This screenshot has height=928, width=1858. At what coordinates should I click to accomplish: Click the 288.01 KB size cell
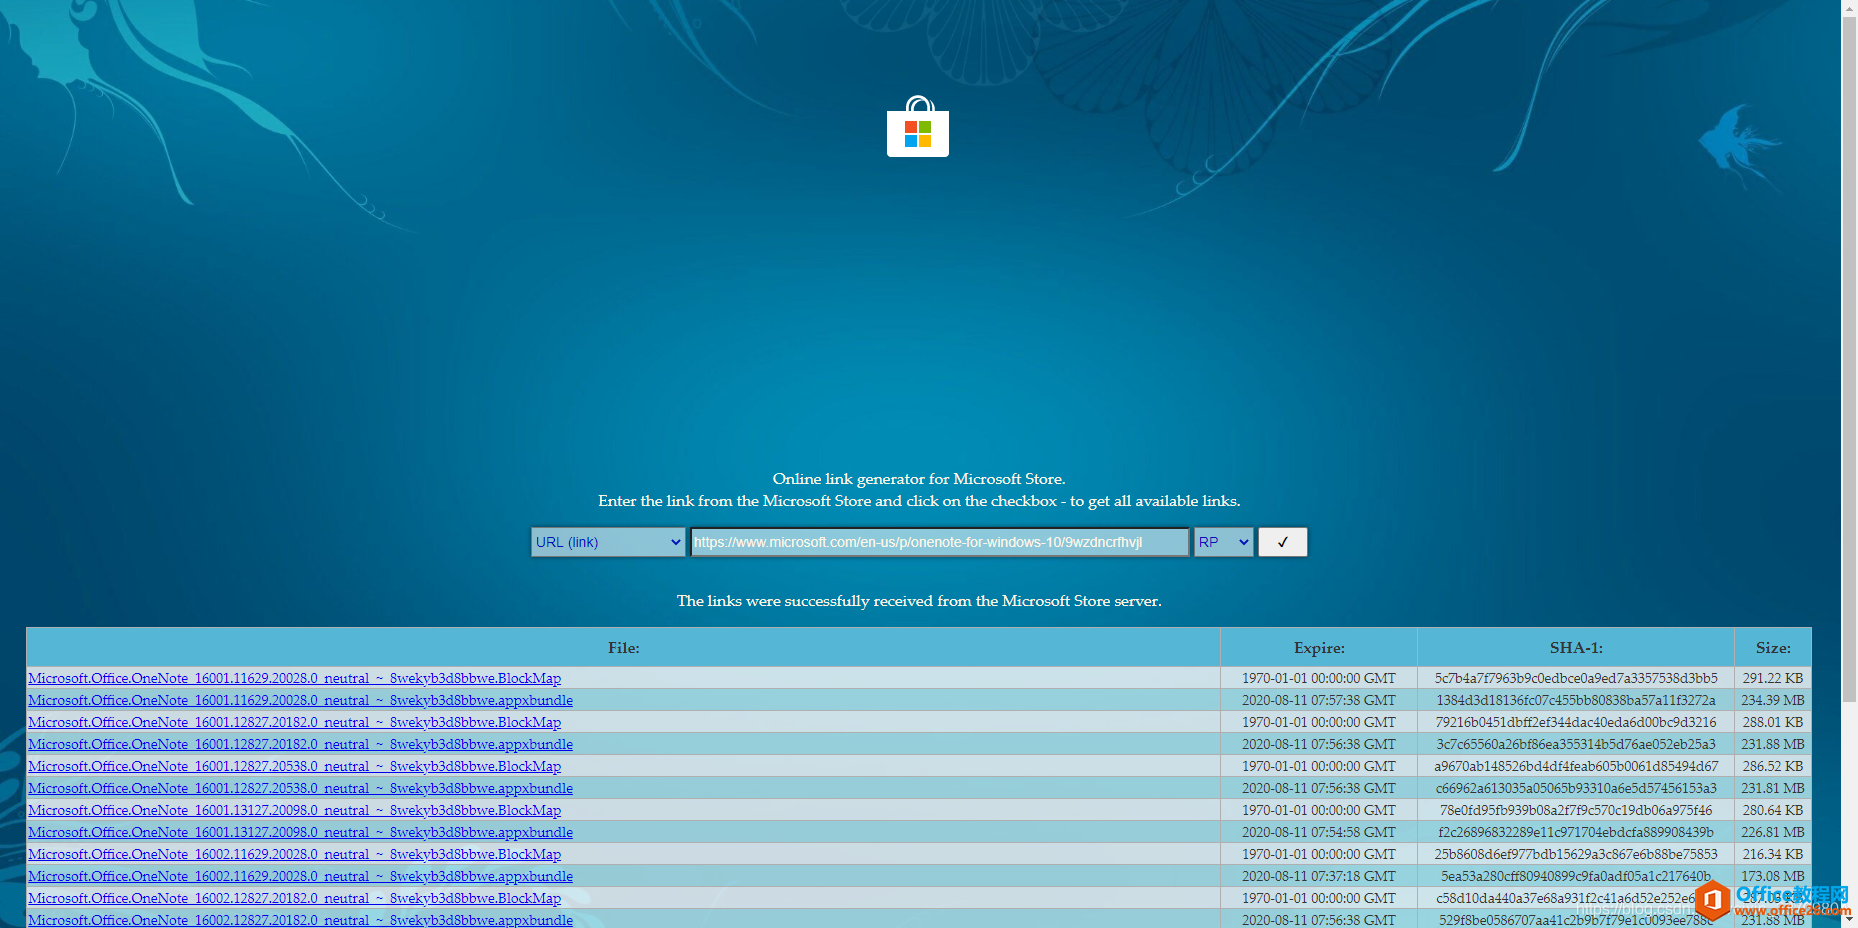pos(1773,722)
